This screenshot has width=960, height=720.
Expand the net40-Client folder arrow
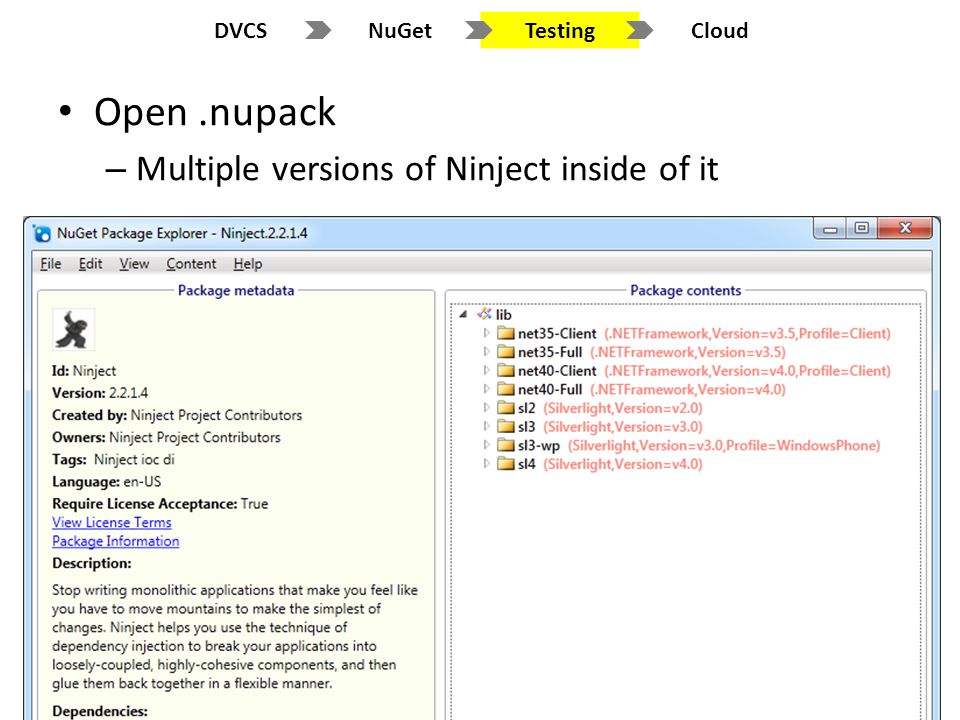coord(487,370)
